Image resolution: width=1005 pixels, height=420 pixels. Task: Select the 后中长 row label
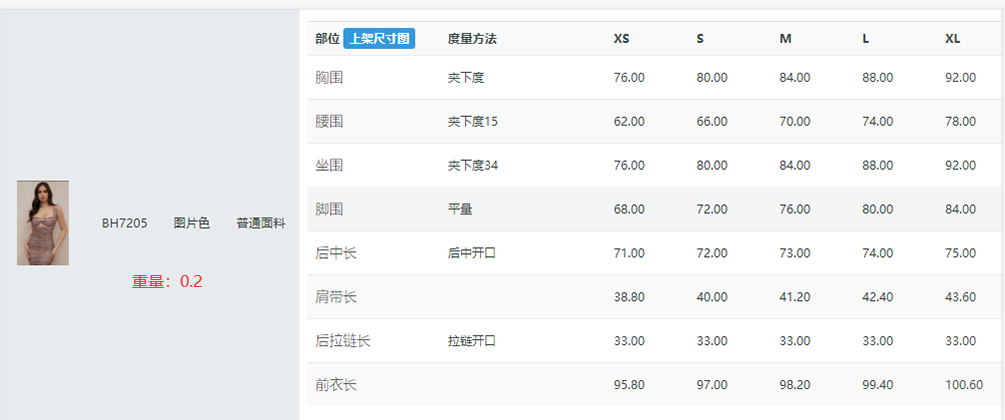tap(336, 253)
